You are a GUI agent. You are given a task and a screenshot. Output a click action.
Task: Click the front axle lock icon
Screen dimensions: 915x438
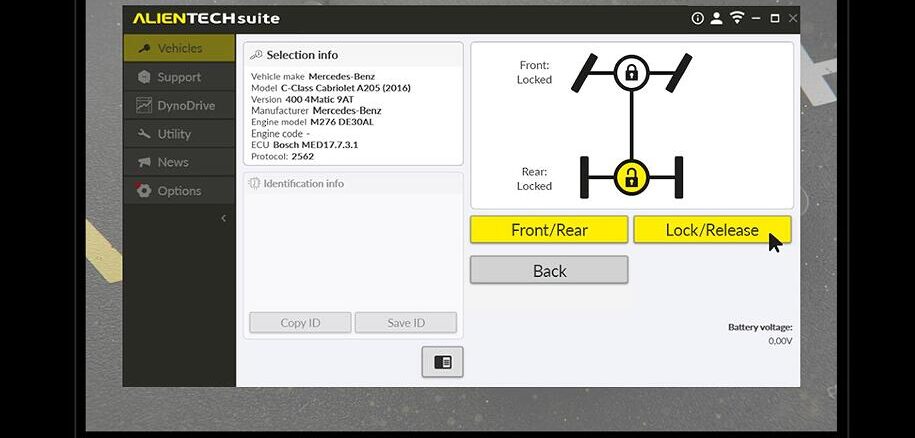[631, 73]
